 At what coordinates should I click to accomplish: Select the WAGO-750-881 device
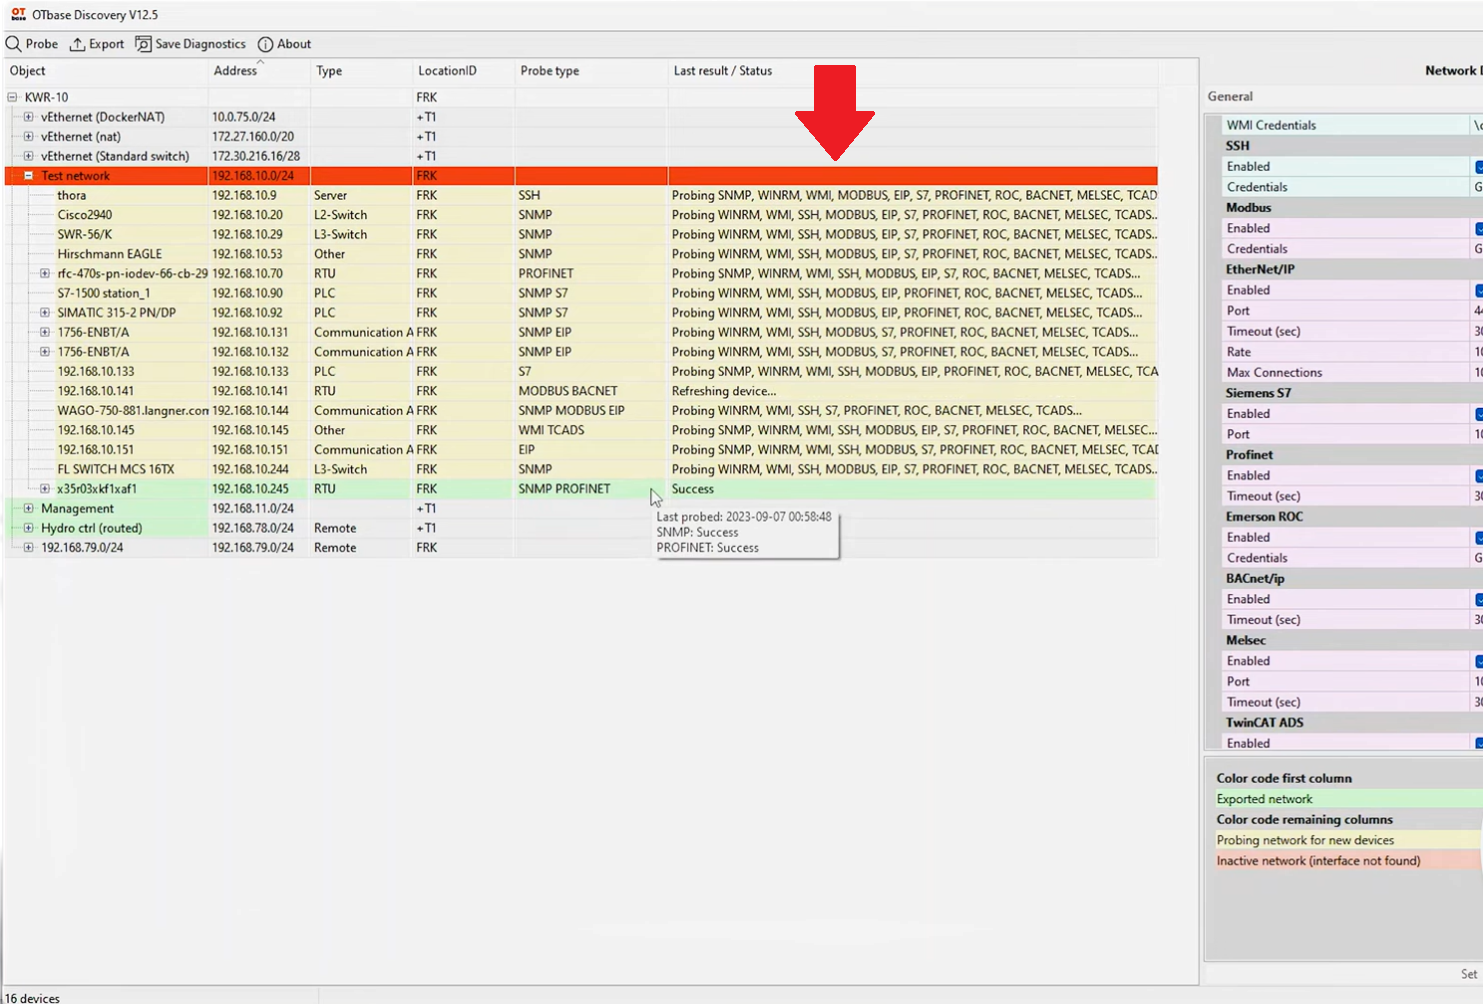(x=132, y=410)
